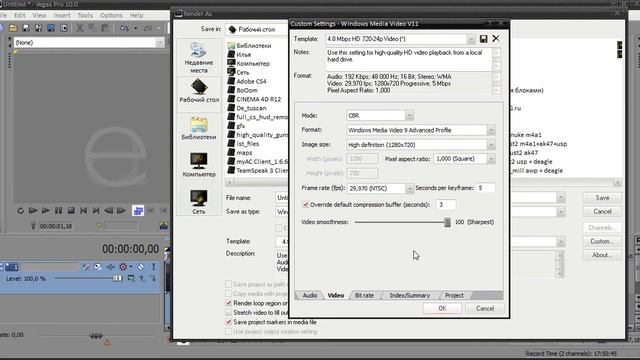Click the Go to End transport button

(96, 211)
